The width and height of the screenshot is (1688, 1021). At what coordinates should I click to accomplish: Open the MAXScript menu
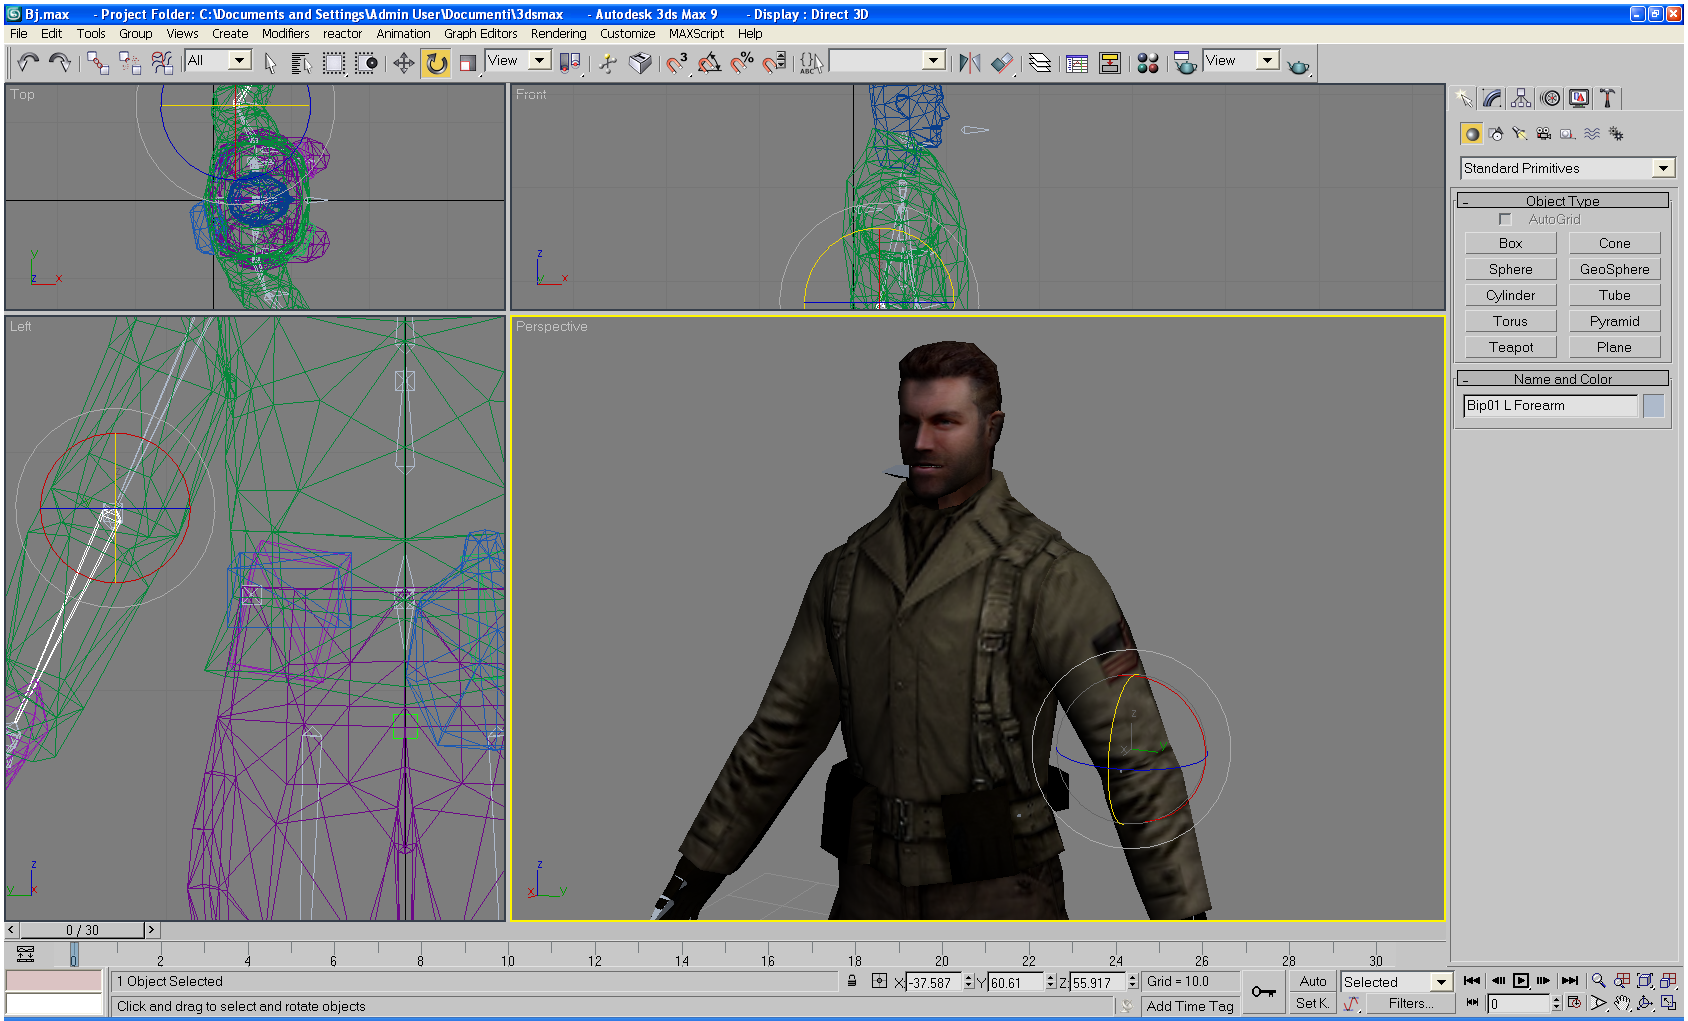pos(696,33)
